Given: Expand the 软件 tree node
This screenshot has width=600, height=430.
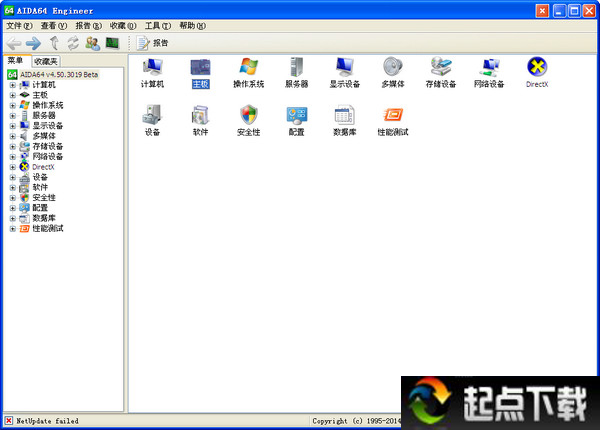Looking at the screenshot, I should [13, 188].
